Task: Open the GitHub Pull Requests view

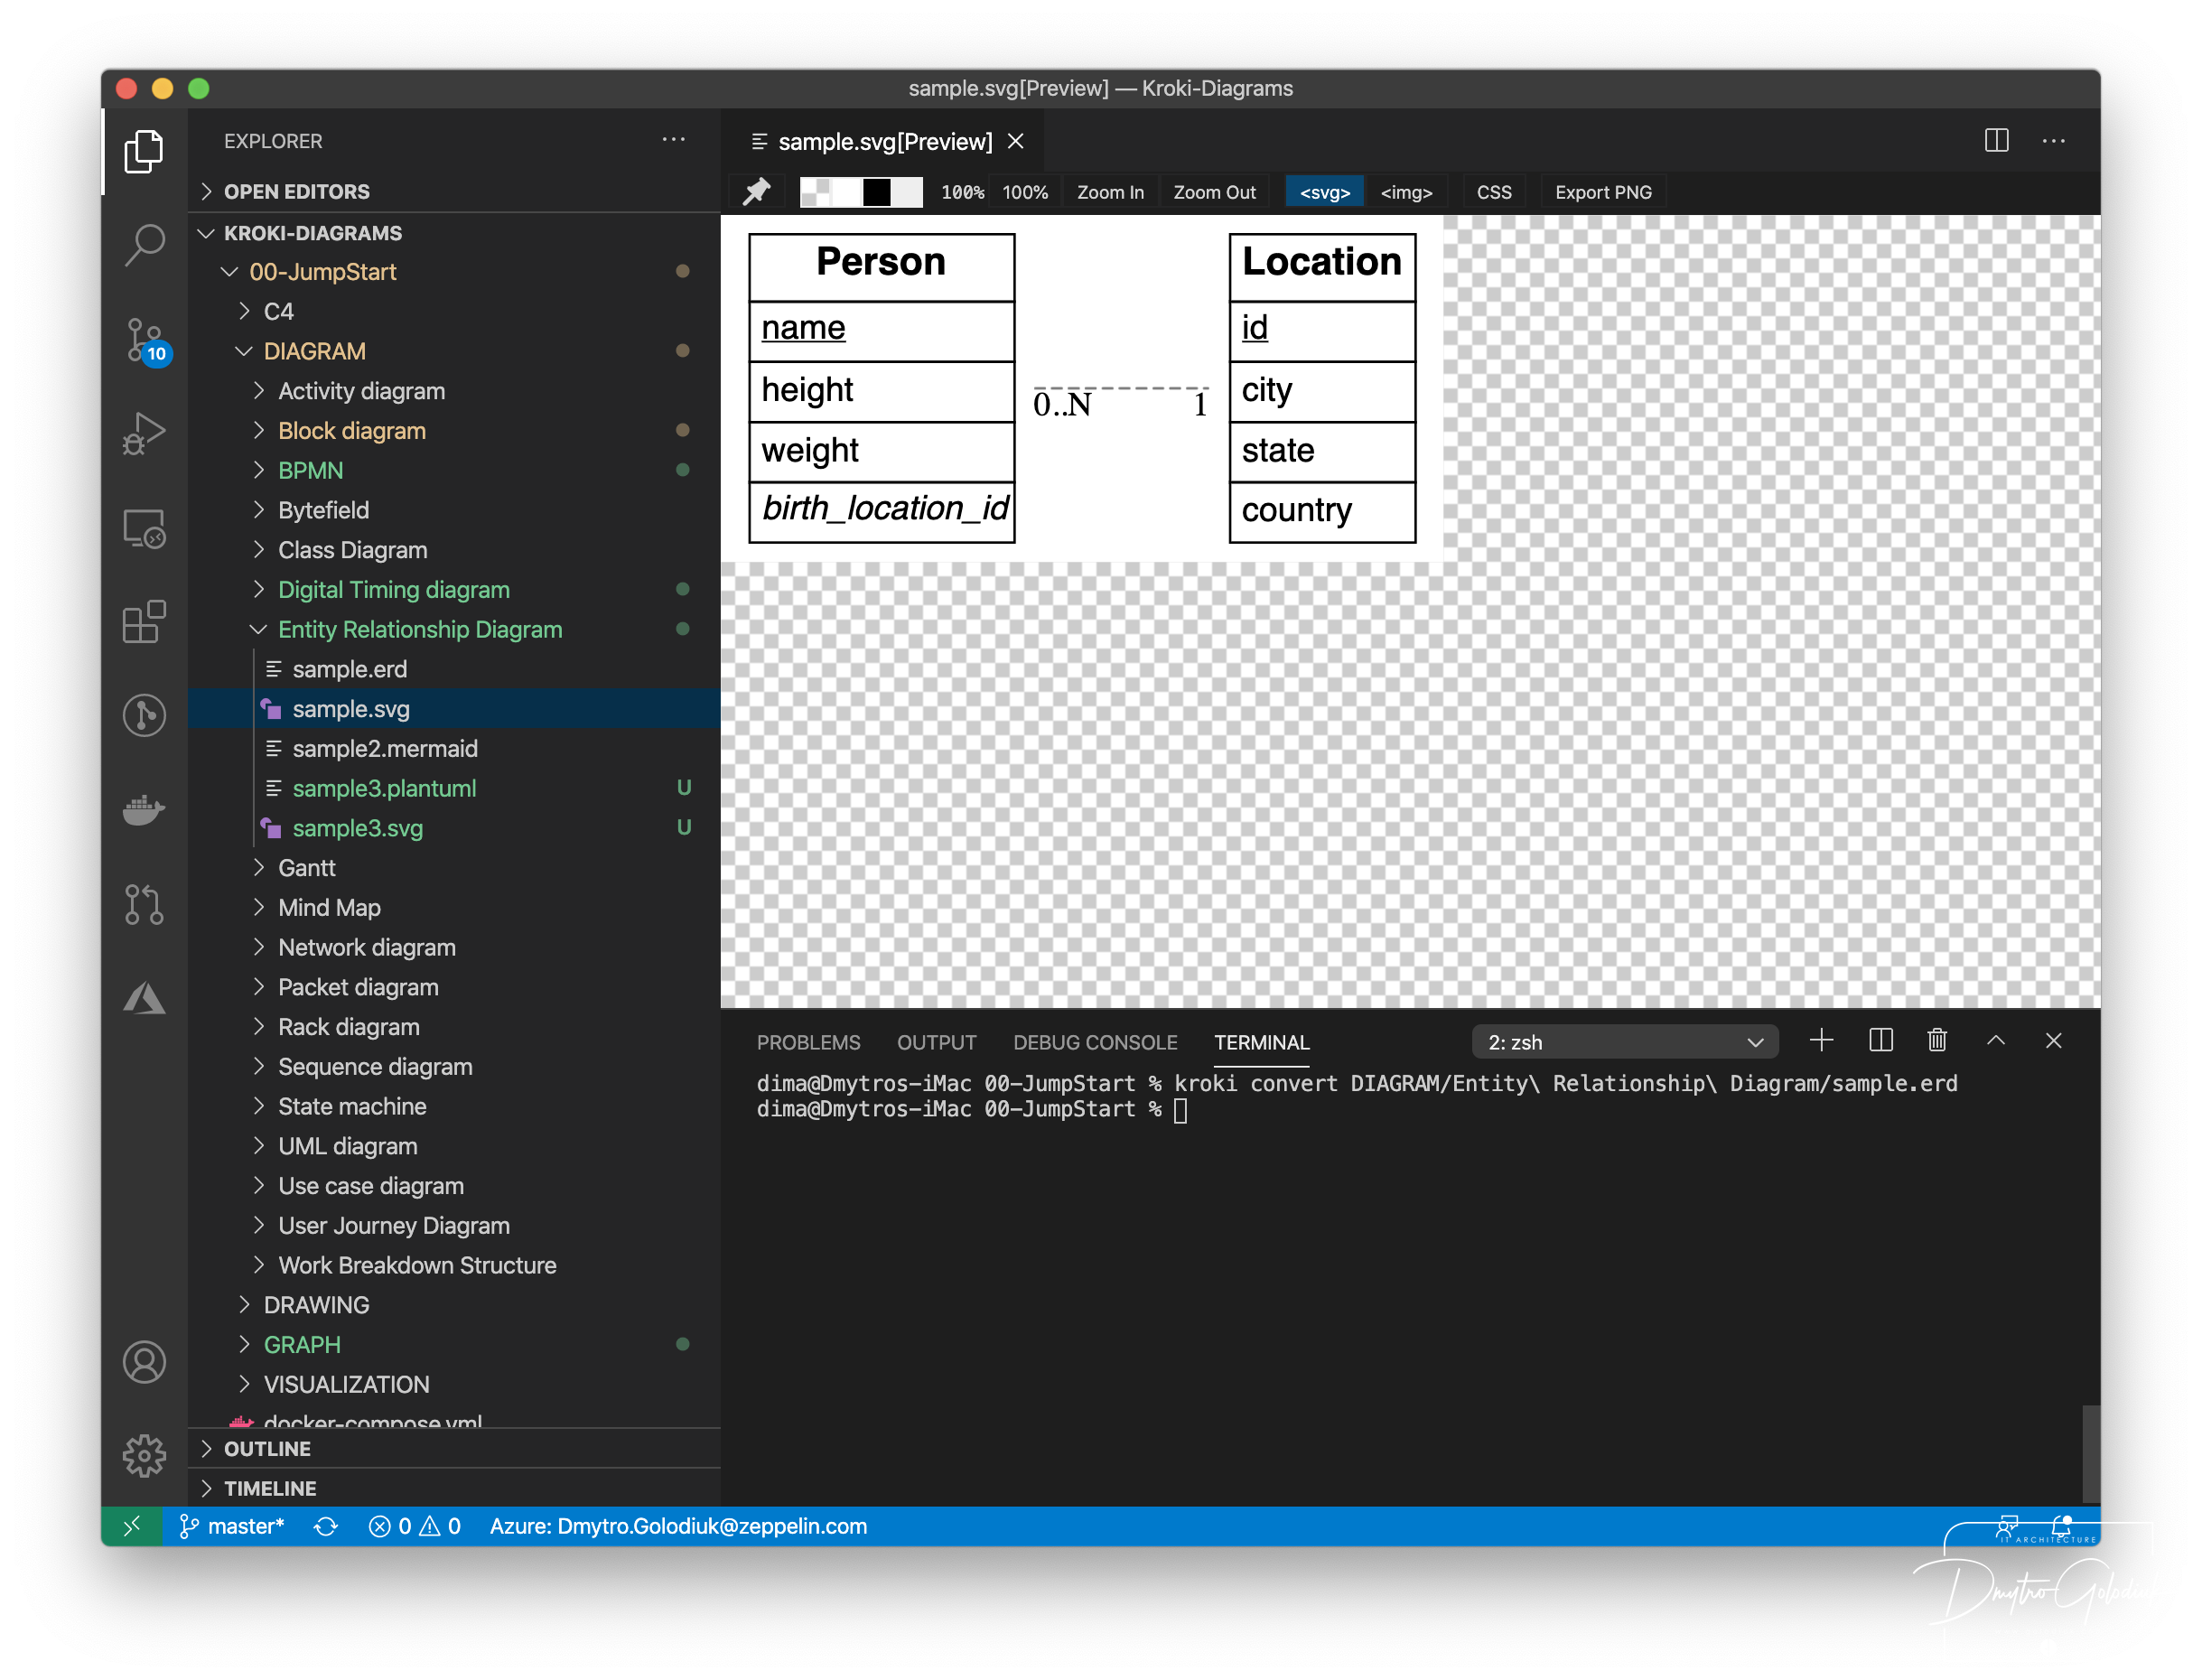Action: (x=144, y=904)
